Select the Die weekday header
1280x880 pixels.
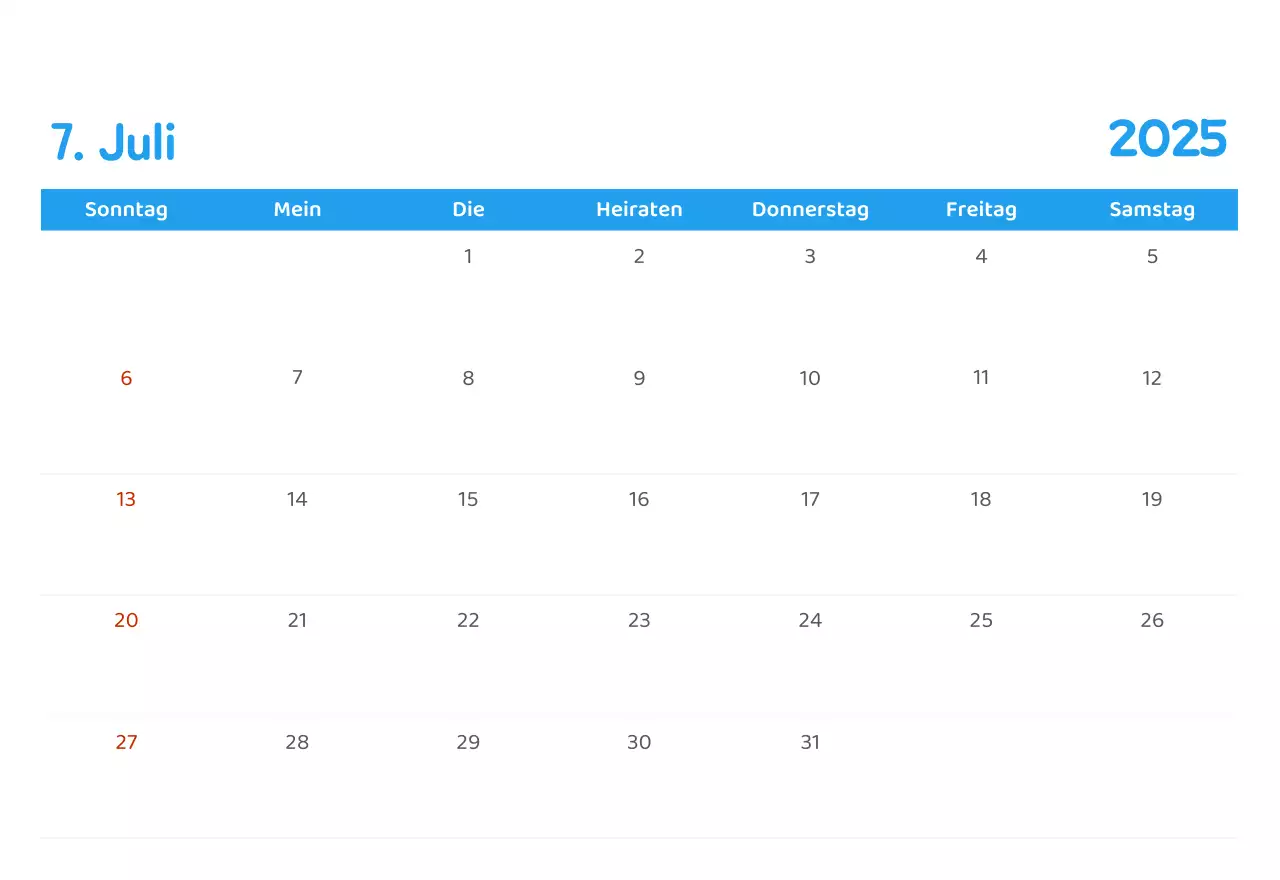(468, 209)
